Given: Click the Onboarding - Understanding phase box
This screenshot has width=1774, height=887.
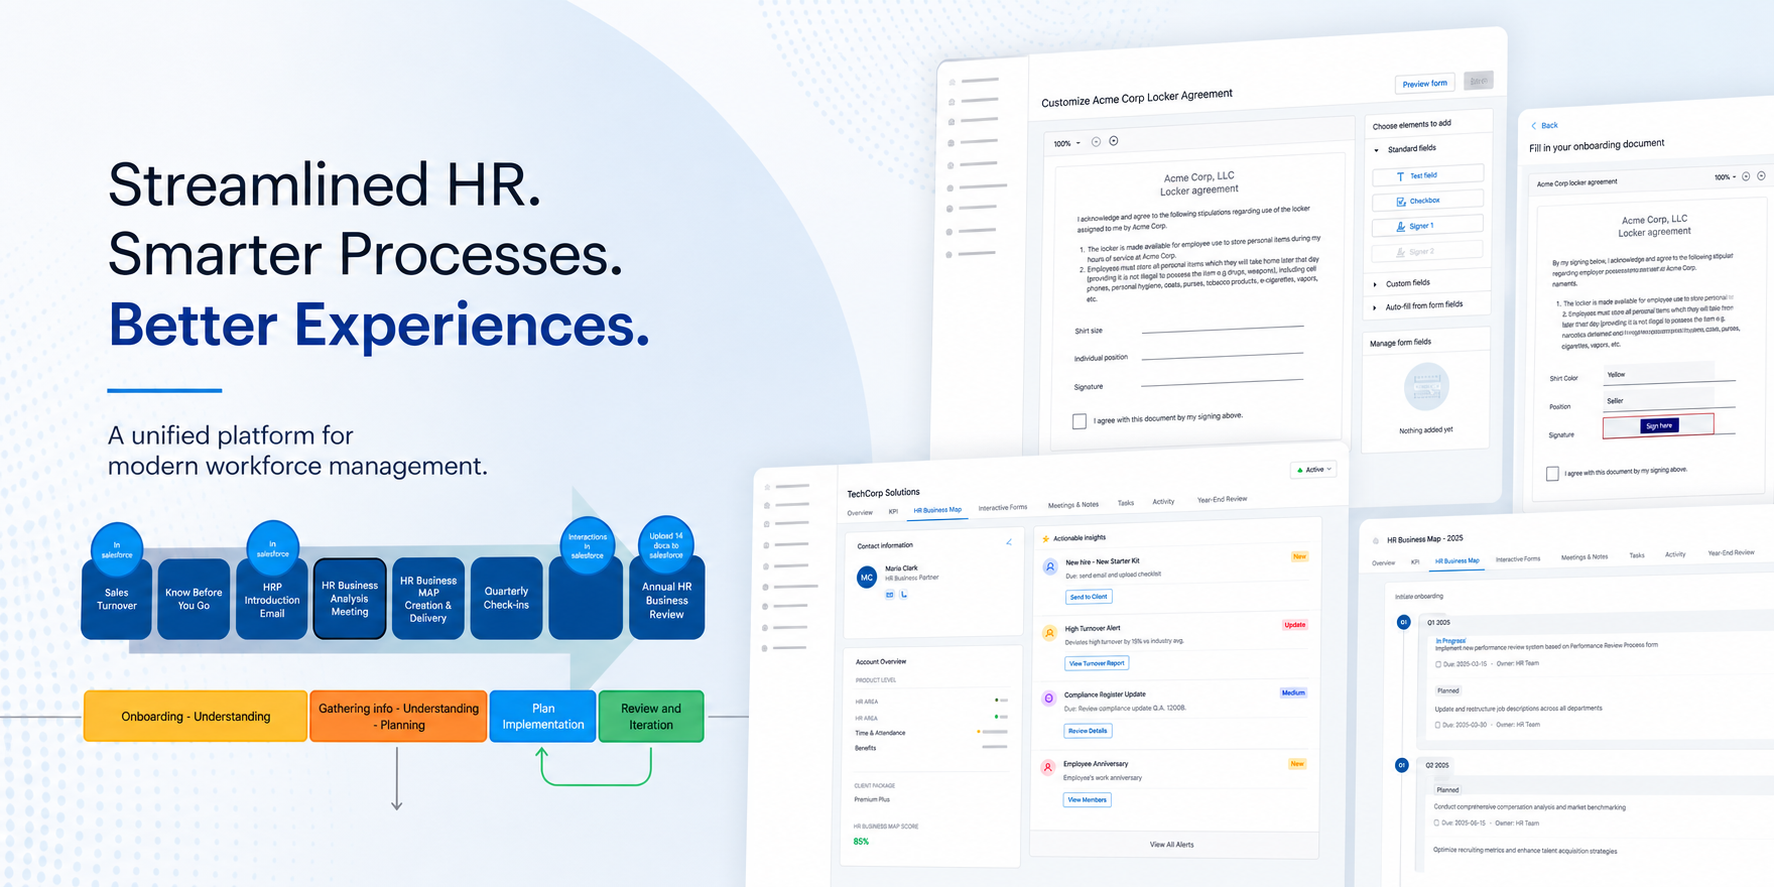Looking at the screenshot, I should [x=196, y=716].
